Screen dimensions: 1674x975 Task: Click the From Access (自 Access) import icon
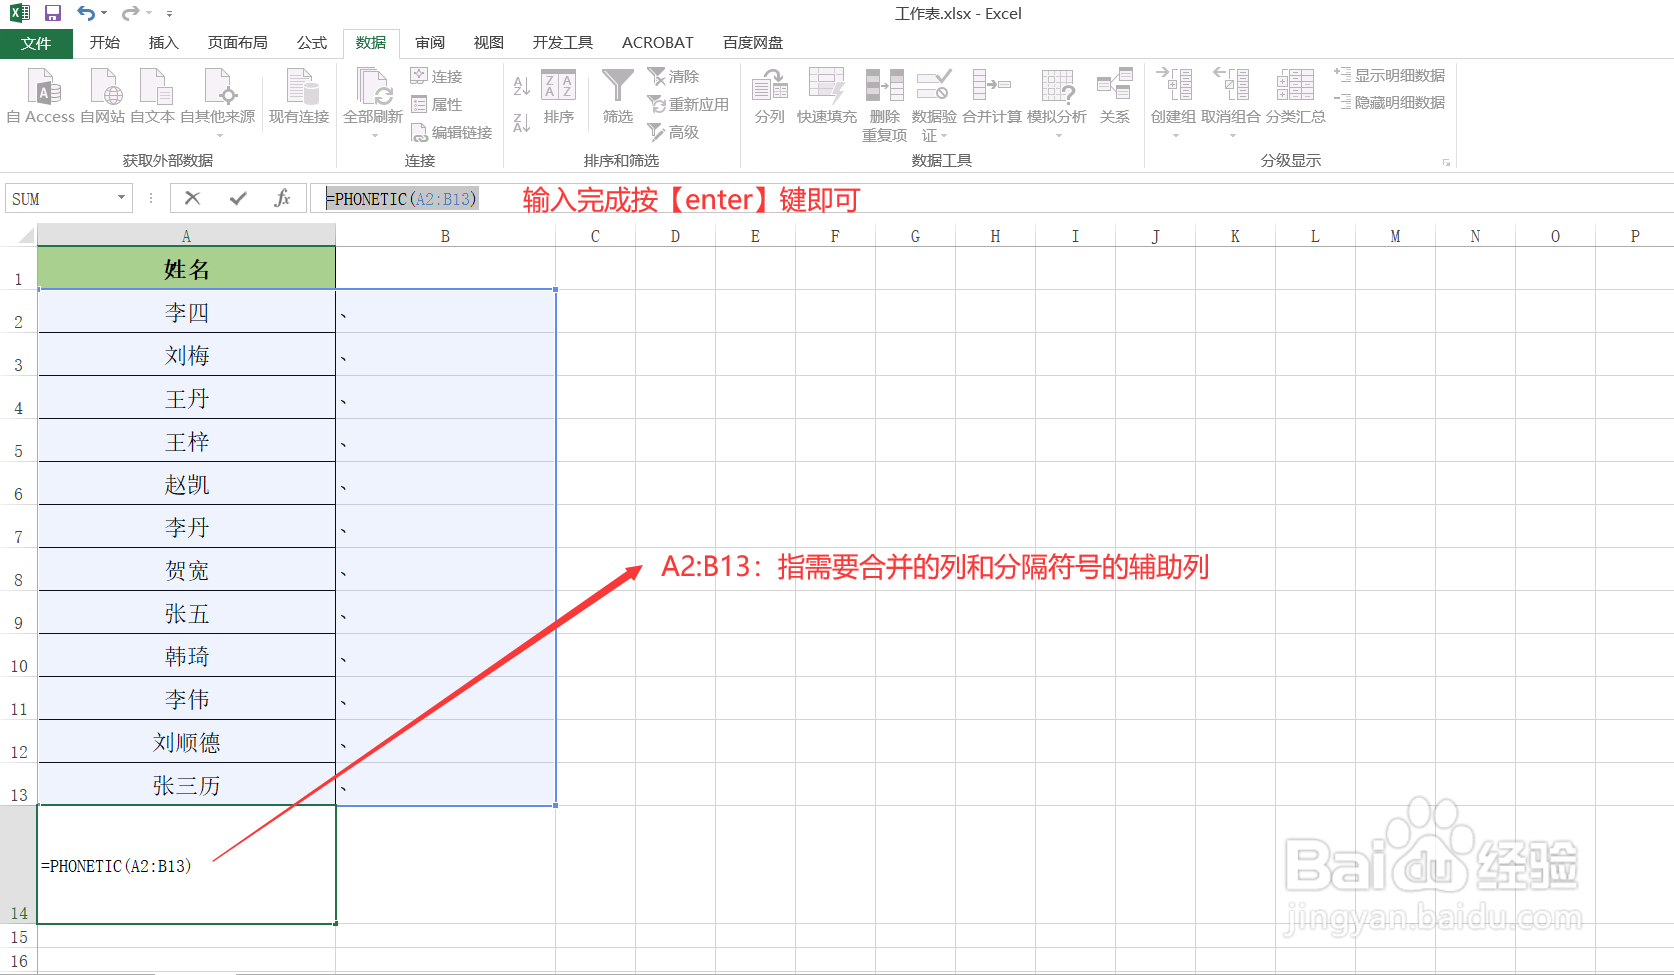coord(42,96)
